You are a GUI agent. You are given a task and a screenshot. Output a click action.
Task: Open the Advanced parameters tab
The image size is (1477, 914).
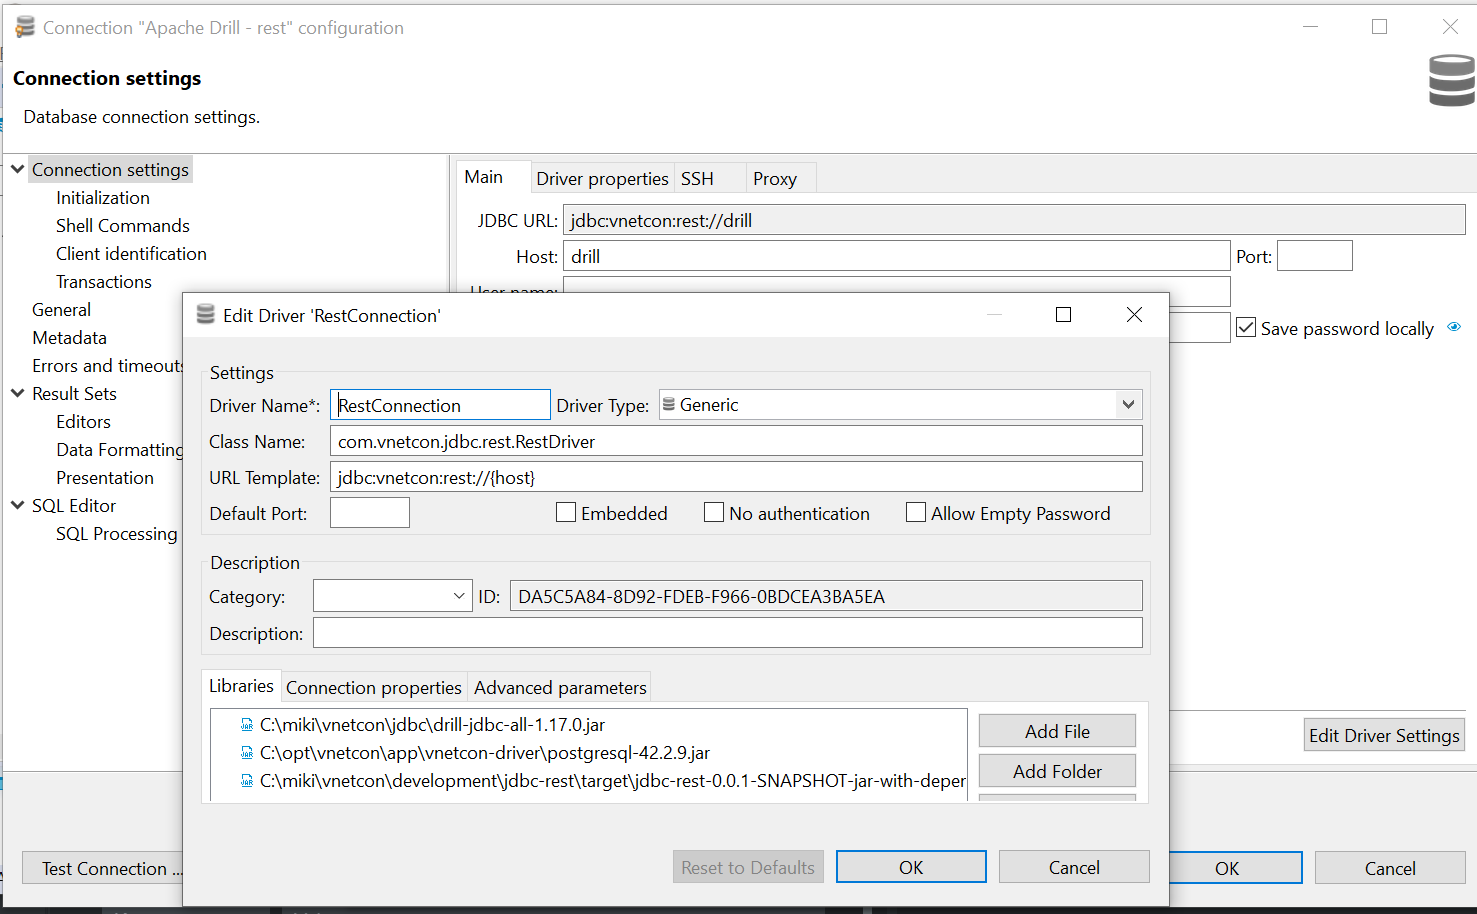pyautogui.click(x=560, y=687)
